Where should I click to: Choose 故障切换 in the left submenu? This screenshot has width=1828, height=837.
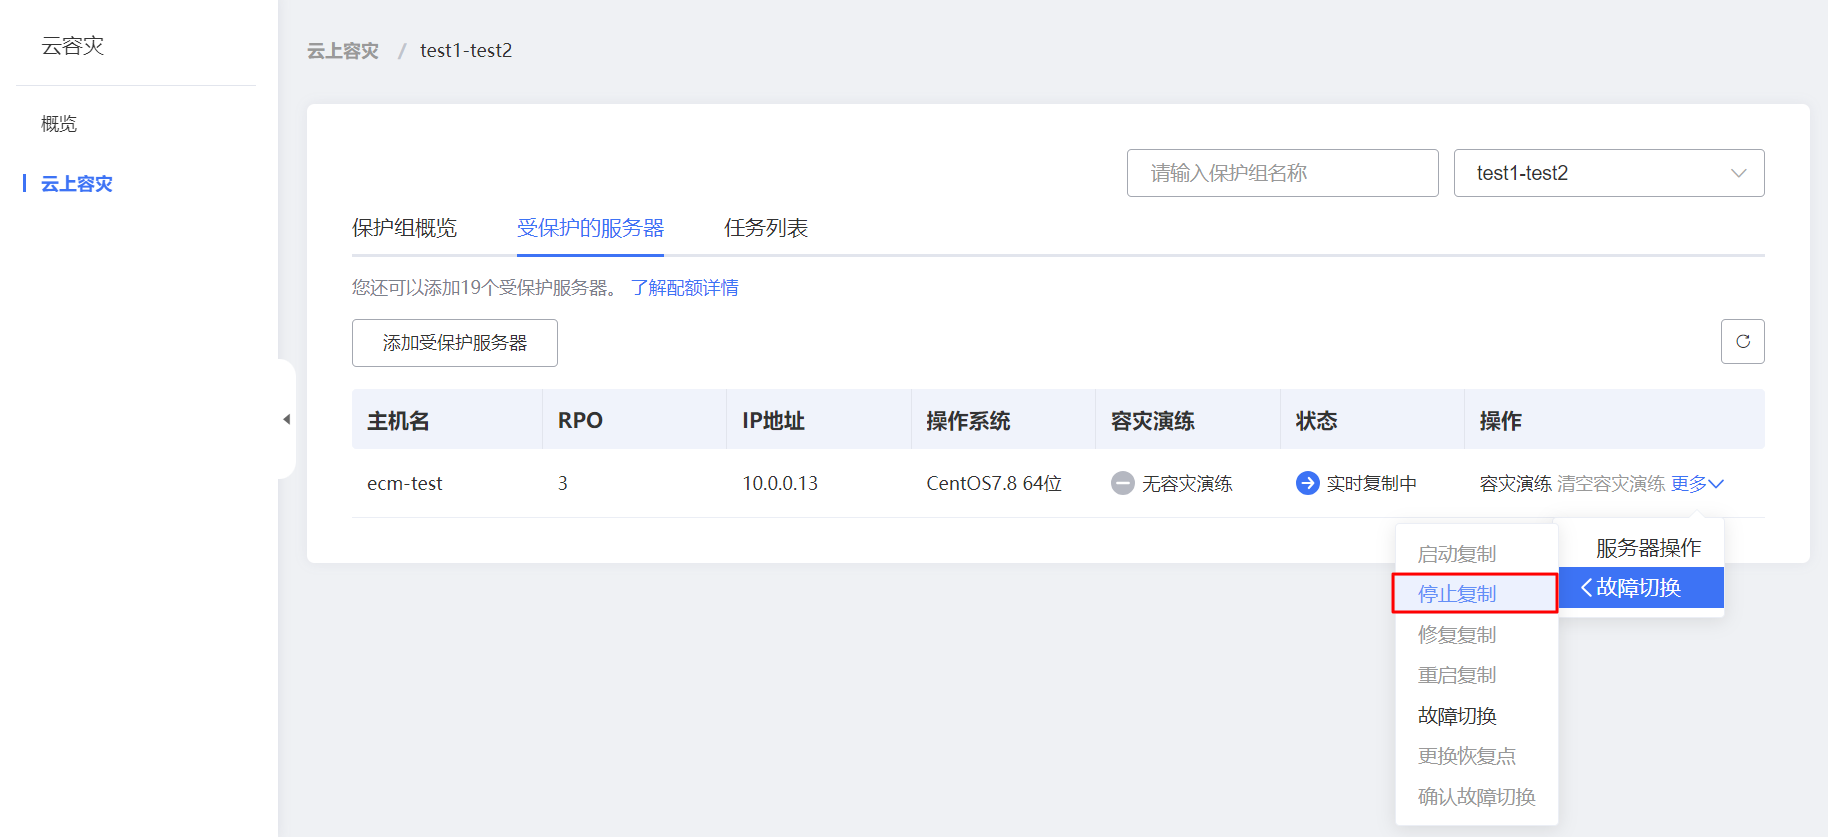[1457, 716]
